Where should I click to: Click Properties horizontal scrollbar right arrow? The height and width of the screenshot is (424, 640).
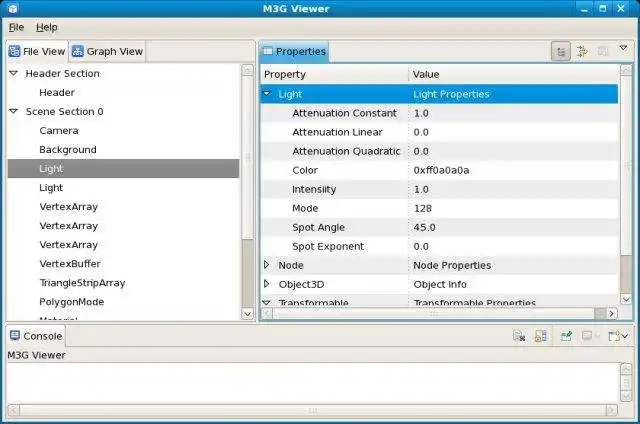tap(611, 313)
